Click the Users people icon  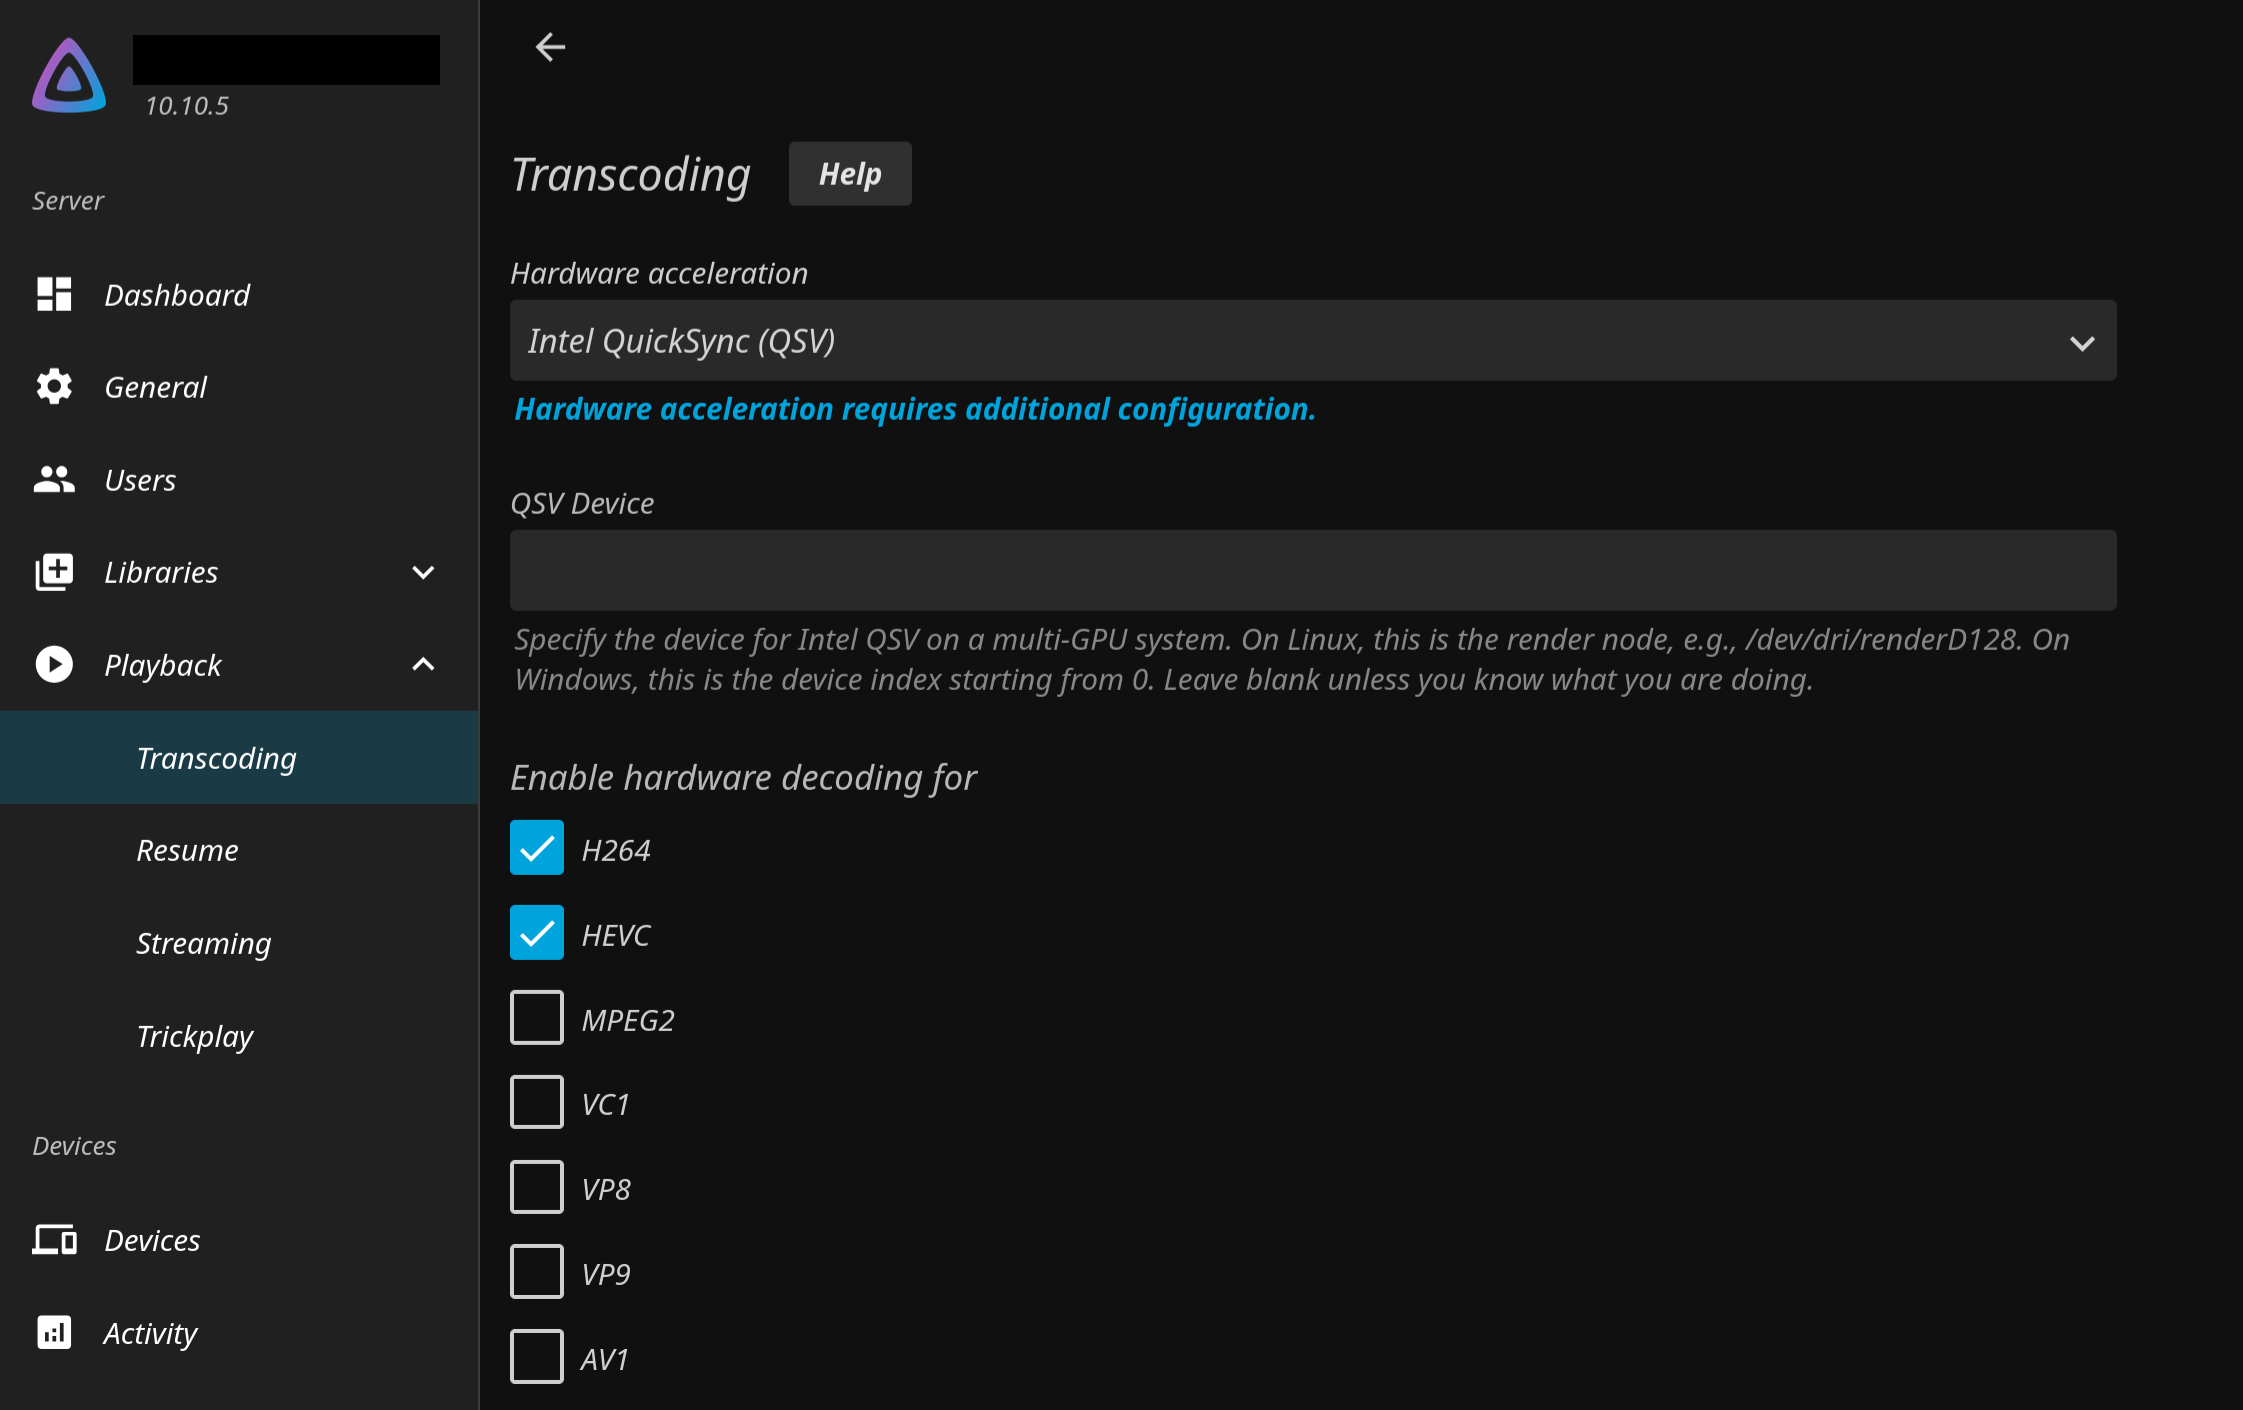tap(54, 480)
